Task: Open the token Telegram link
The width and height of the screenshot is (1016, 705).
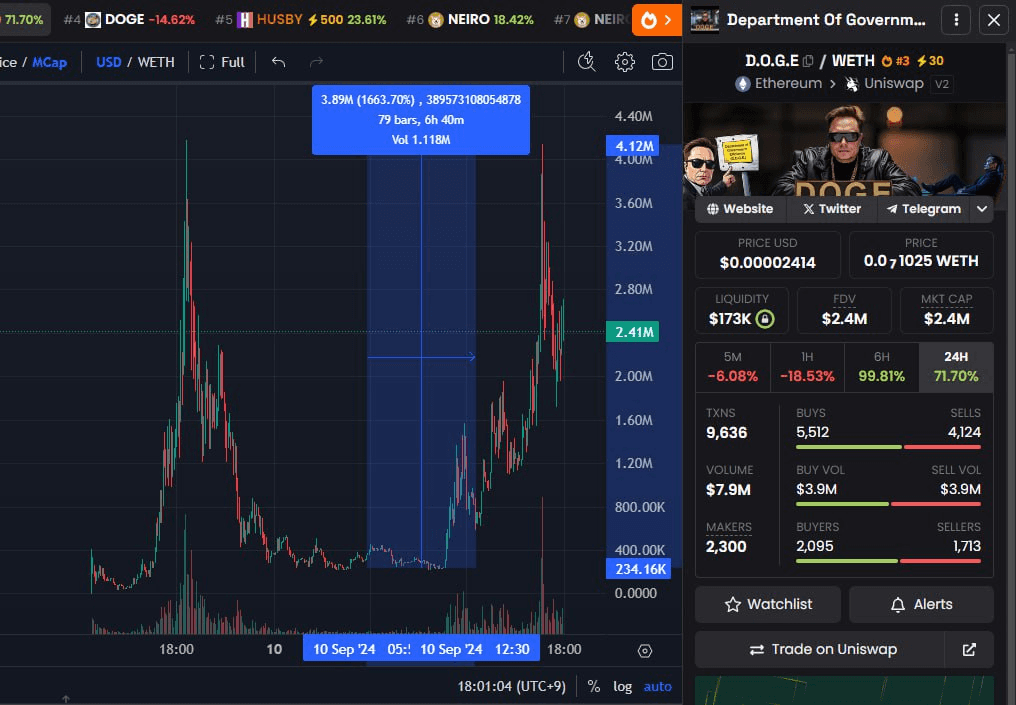Action: click(923, 209)
